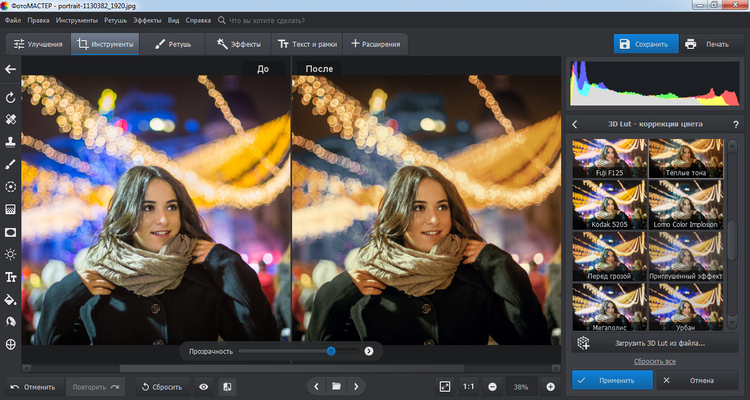Click the back arrow in left toolbar
Image resolution: width=750 pixels, height=400 pixels.
coord(11,69)
